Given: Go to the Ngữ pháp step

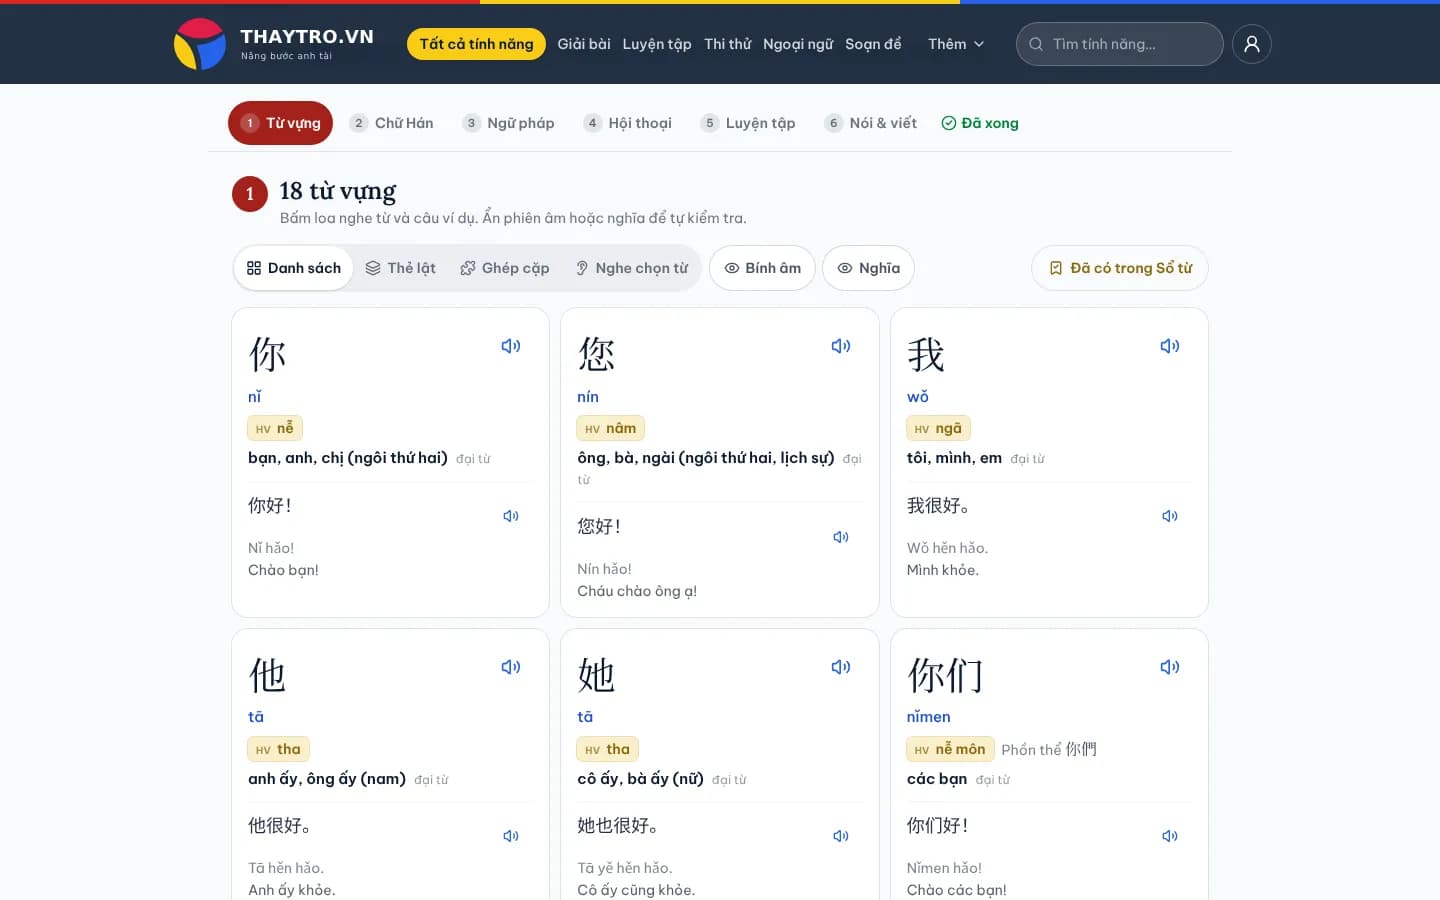Looking at the screenshot, I should [x=508, y=123].
